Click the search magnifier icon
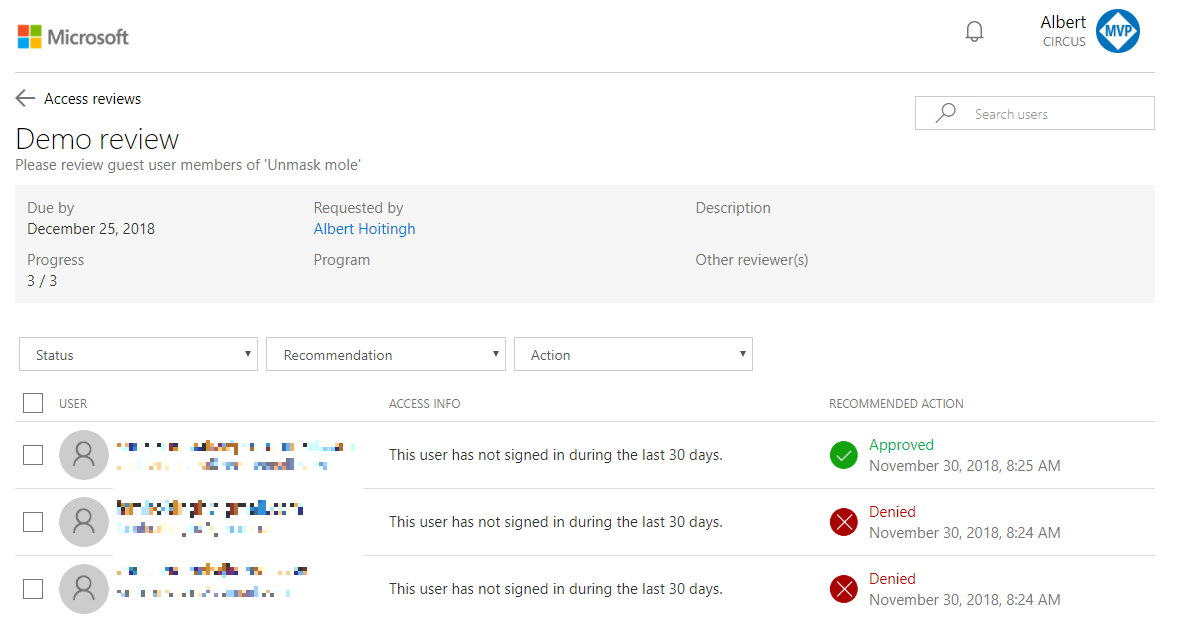This screenshot has height=642, width=1184. (945, 113)
